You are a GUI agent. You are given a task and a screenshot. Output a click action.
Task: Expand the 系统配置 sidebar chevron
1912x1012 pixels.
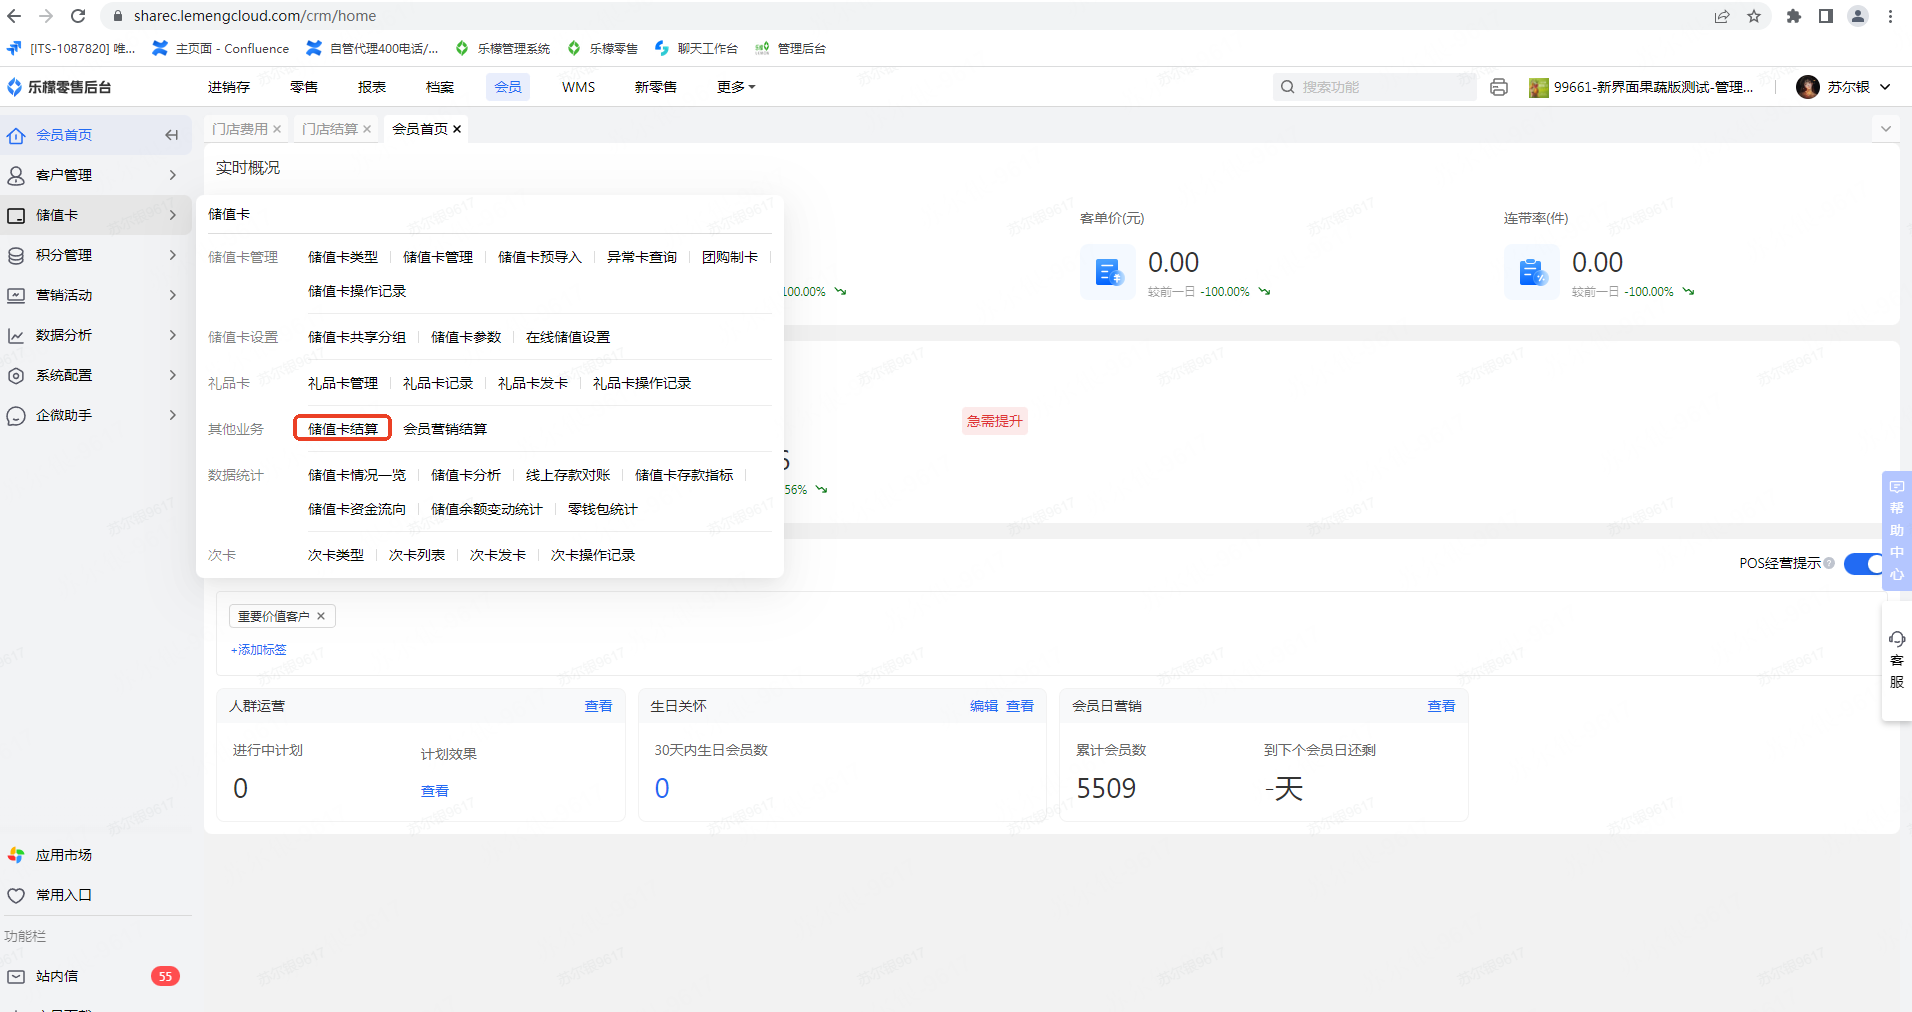tap(173, 375)
